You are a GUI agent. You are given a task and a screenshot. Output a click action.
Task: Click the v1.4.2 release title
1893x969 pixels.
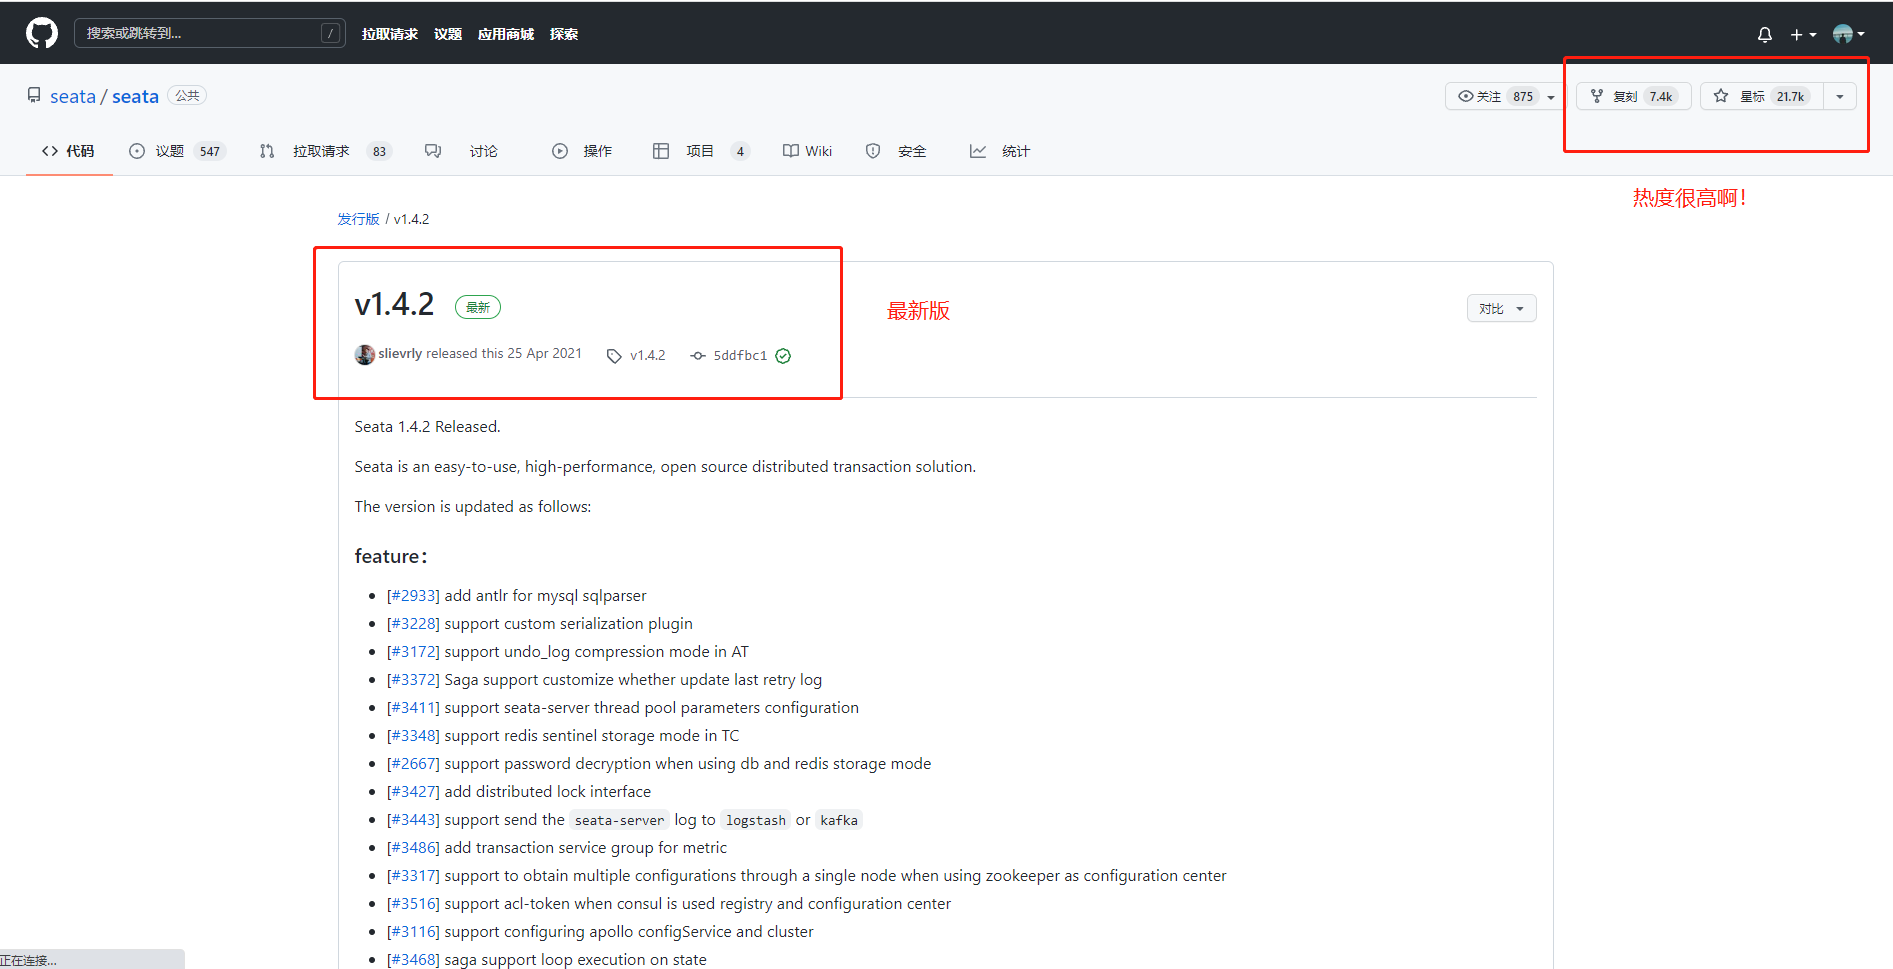coord(395,304)
